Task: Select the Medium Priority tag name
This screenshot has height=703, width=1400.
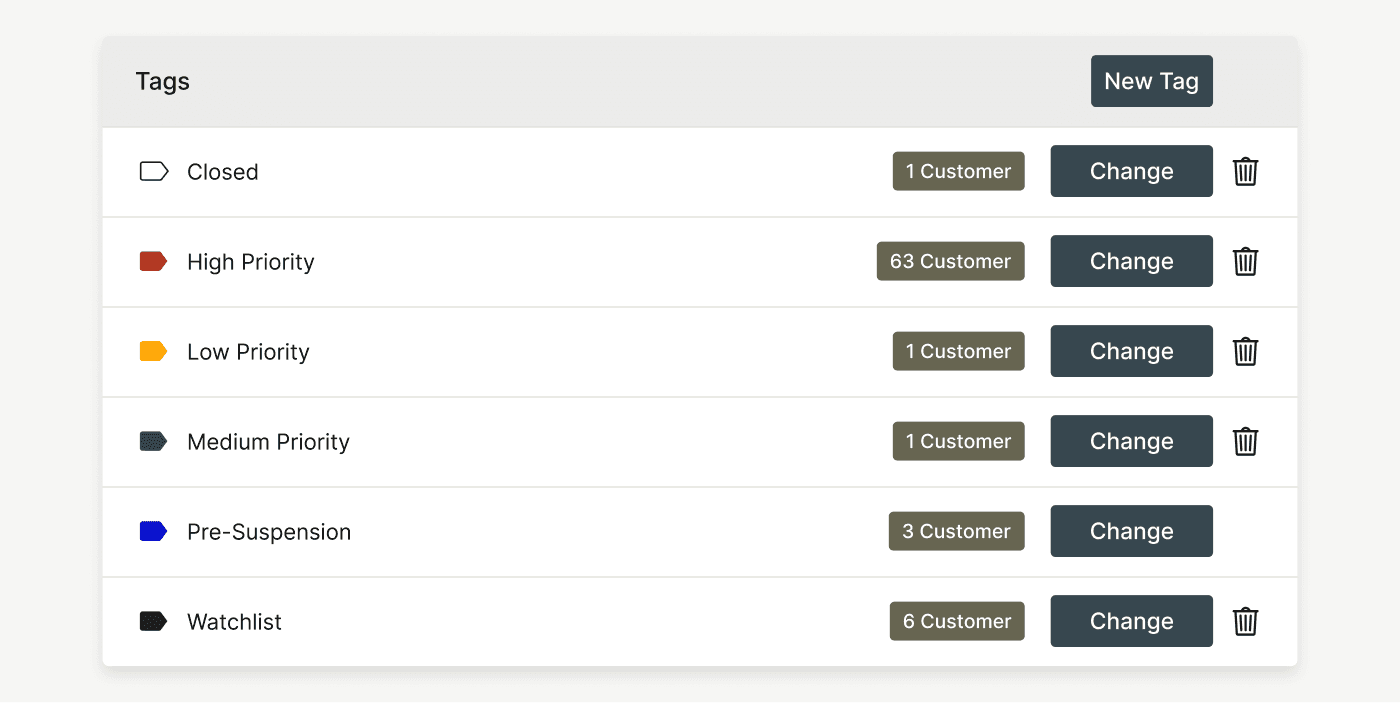Action: pos(268,442)
